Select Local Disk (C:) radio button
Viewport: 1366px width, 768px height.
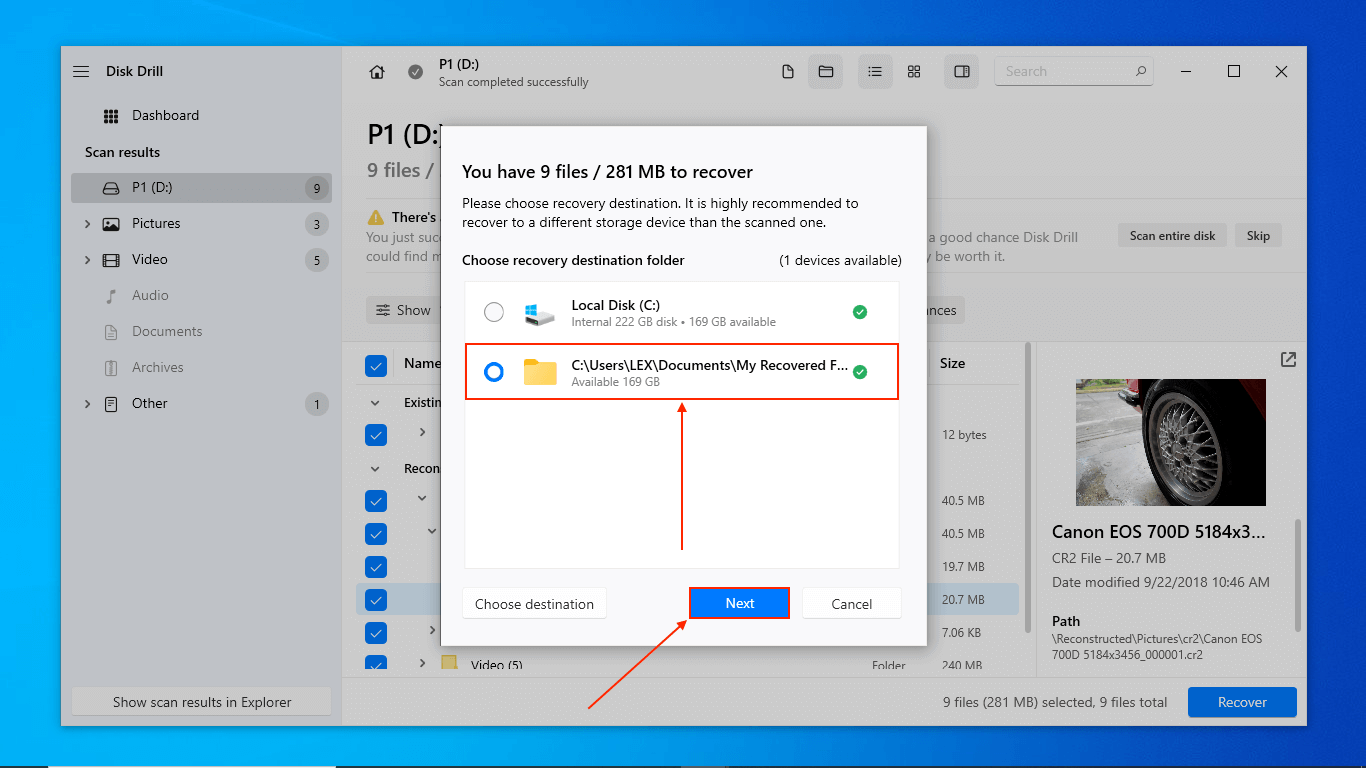pos(494,313)
